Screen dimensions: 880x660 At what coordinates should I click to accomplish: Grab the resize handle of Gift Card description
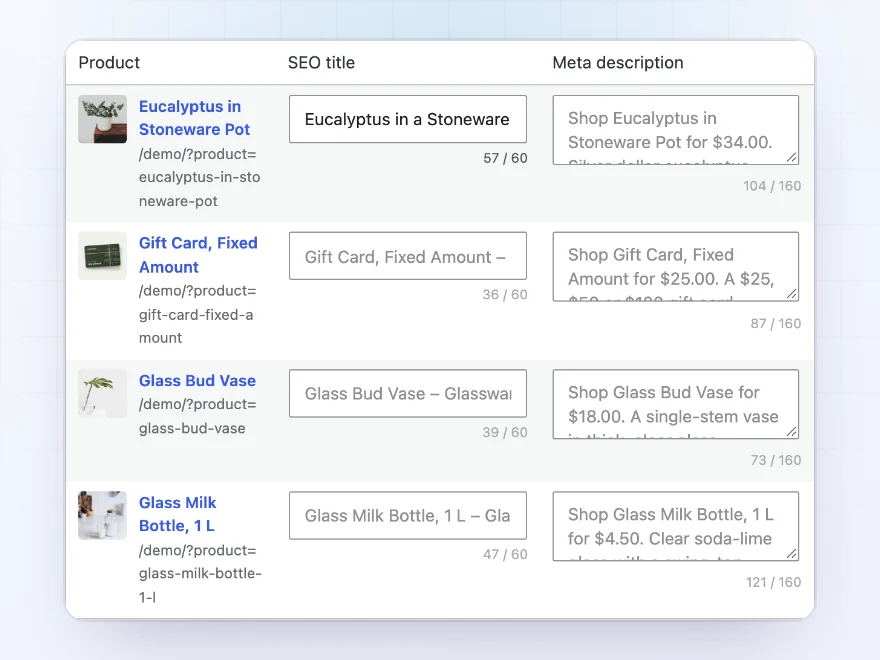(x=792, y=294)
